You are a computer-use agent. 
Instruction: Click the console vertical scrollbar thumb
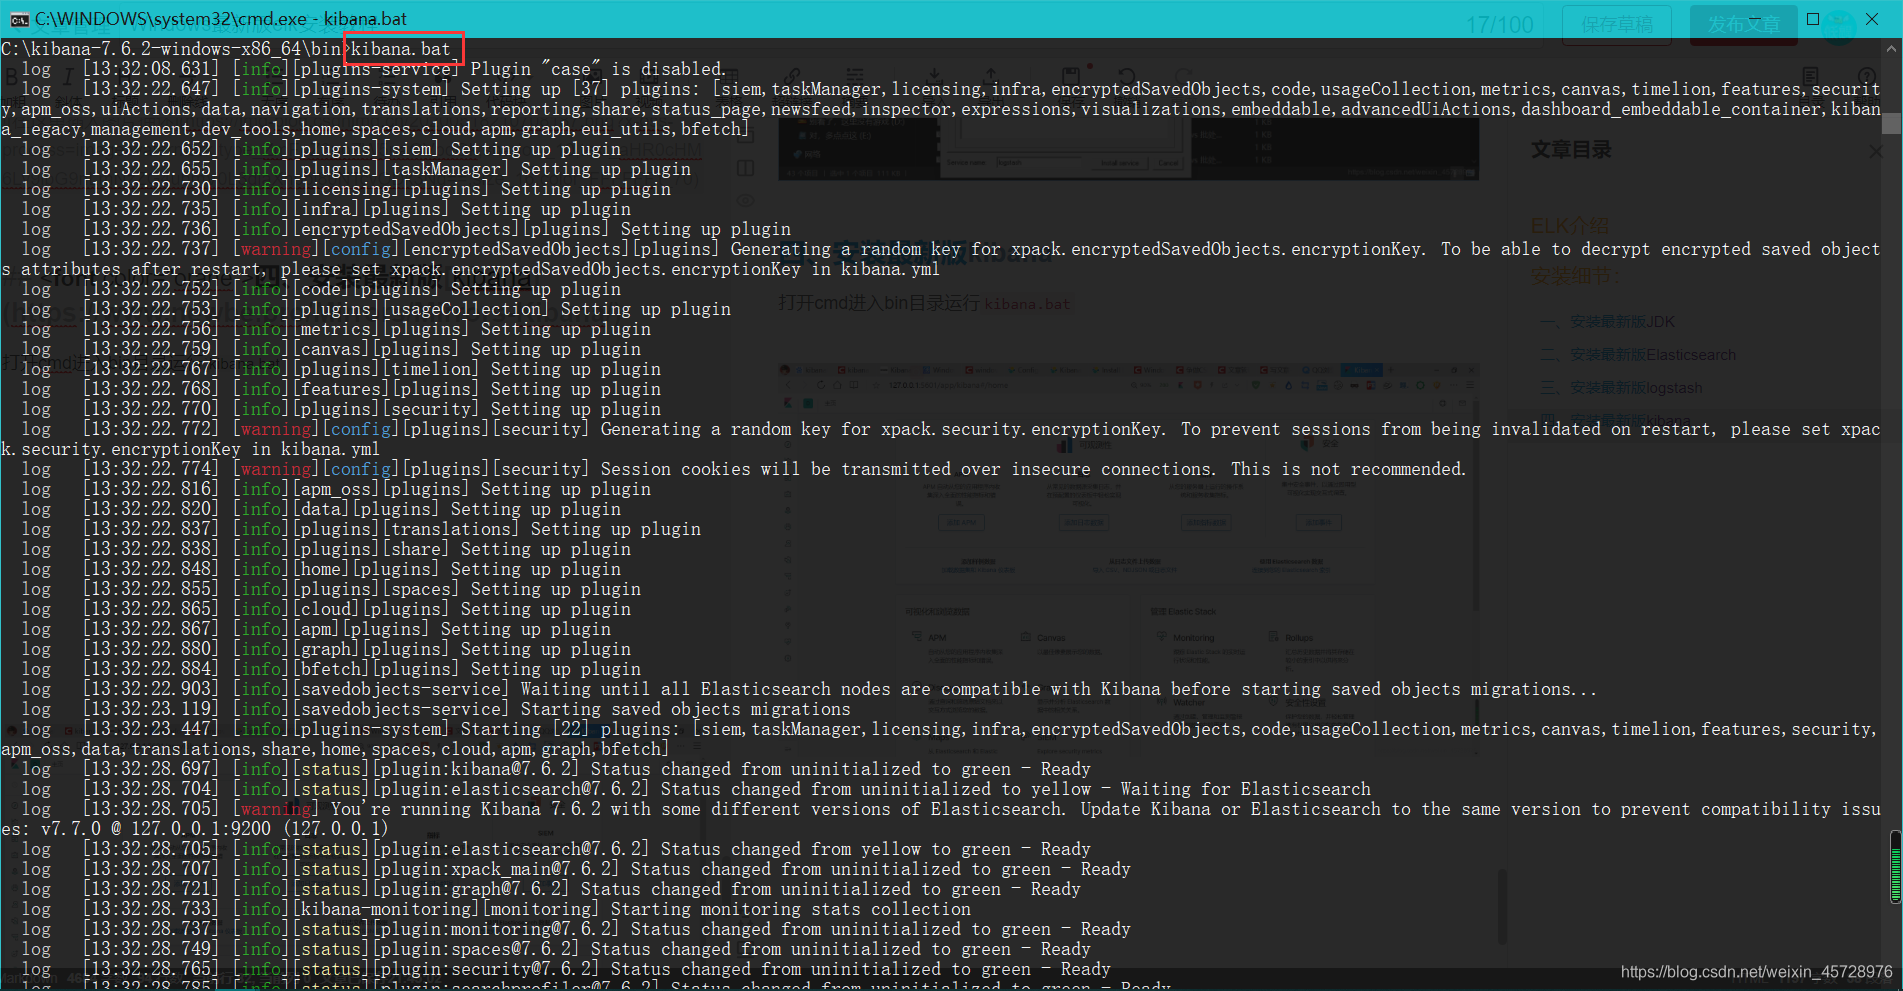tap(1892, 123)
